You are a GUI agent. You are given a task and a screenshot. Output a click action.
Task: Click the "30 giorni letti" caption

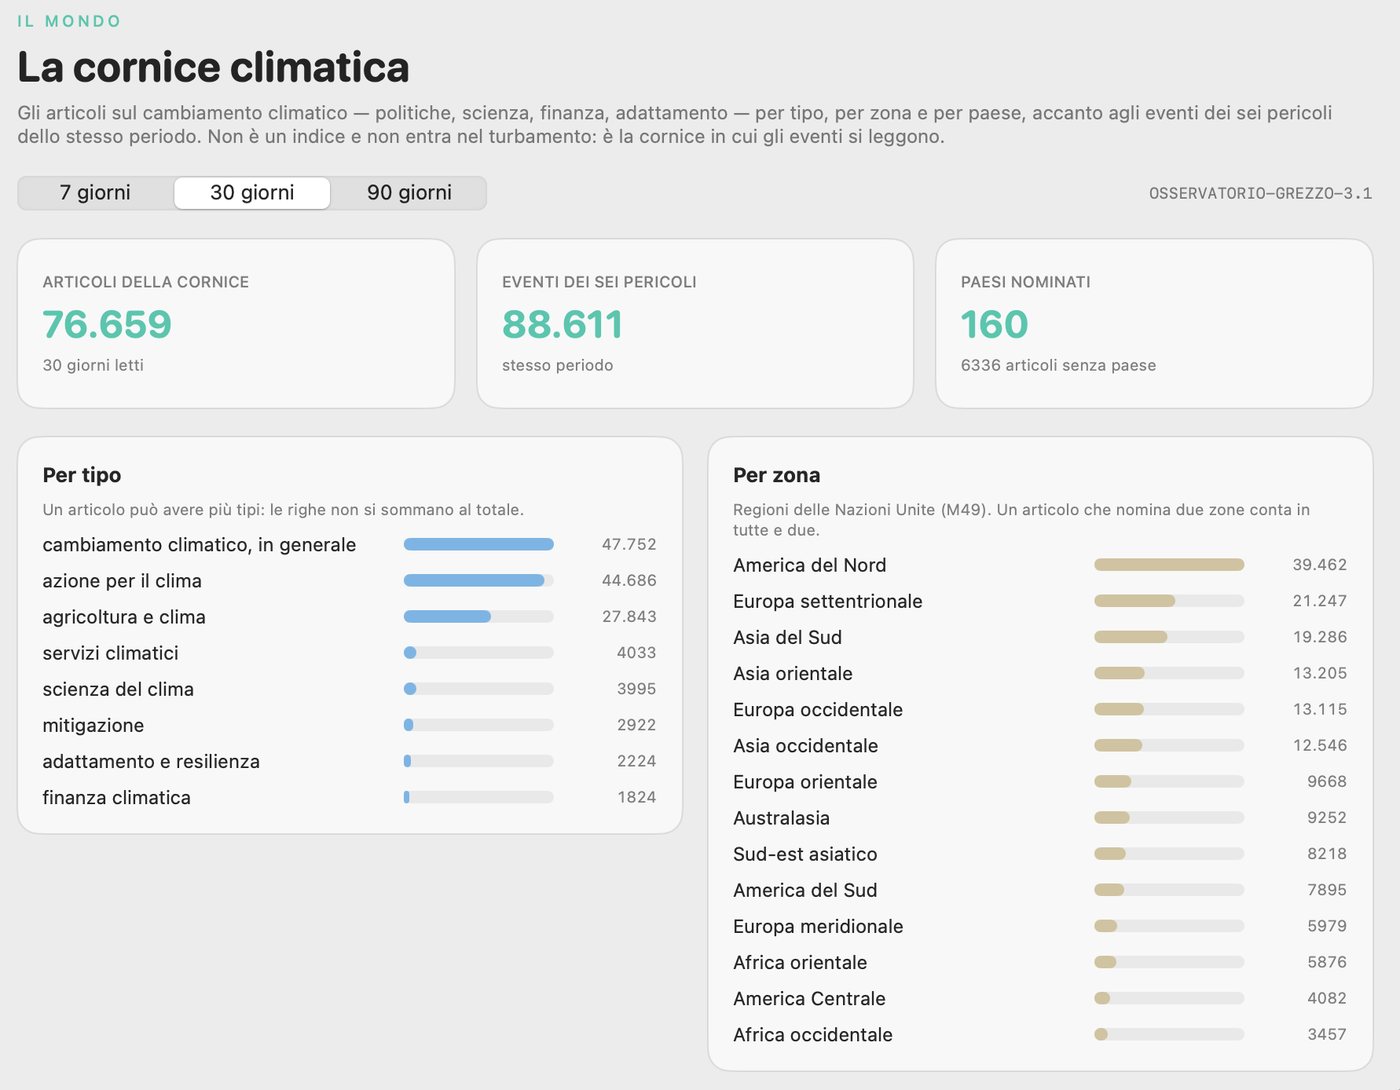click(93, 366)
